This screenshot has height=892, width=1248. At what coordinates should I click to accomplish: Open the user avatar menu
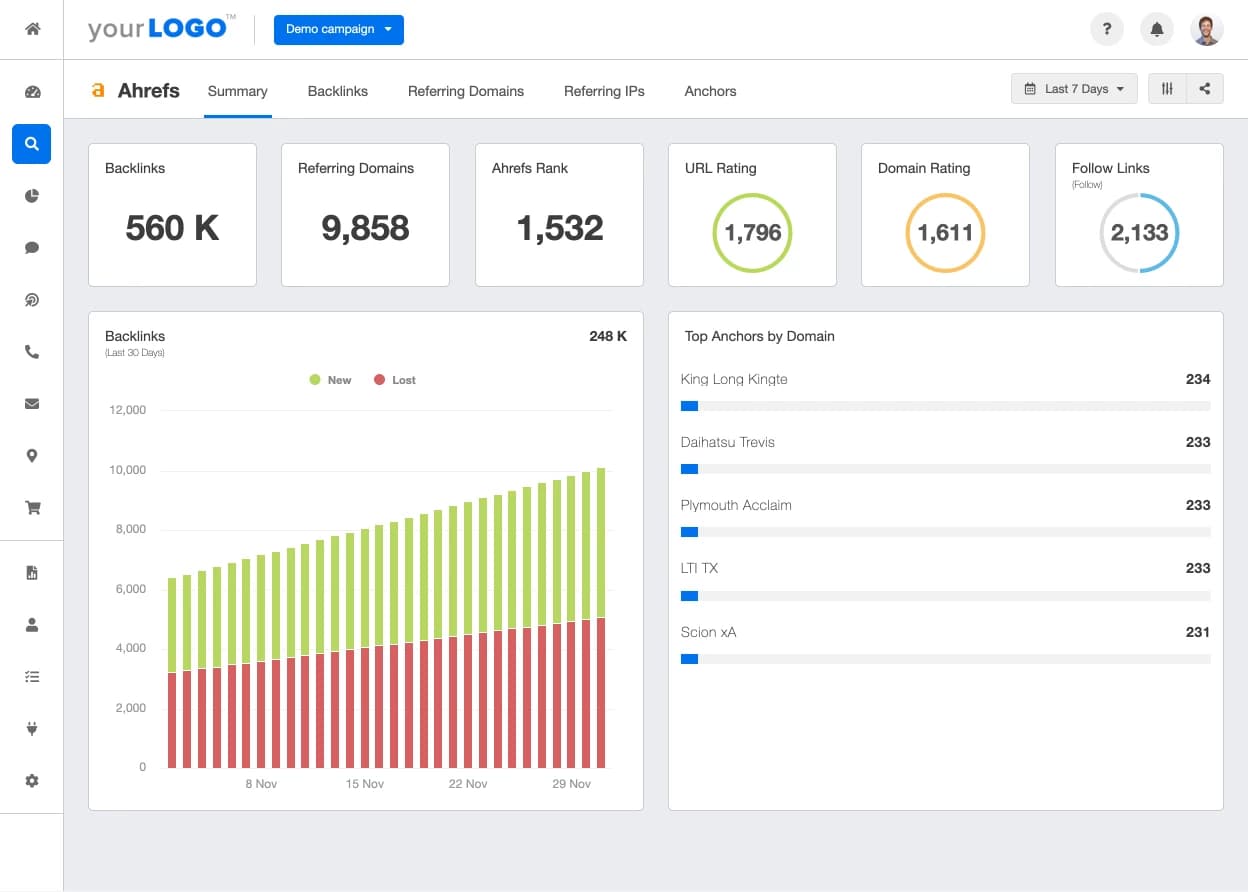1207,29
